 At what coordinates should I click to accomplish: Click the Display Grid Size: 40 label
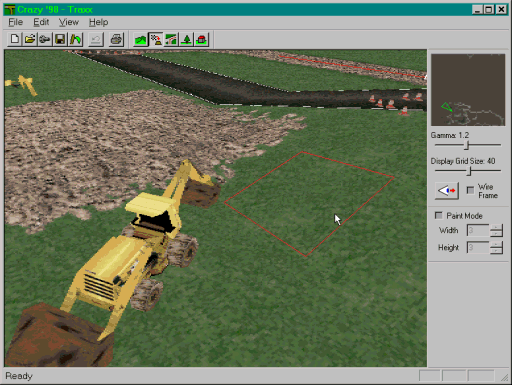click(463, 161)
